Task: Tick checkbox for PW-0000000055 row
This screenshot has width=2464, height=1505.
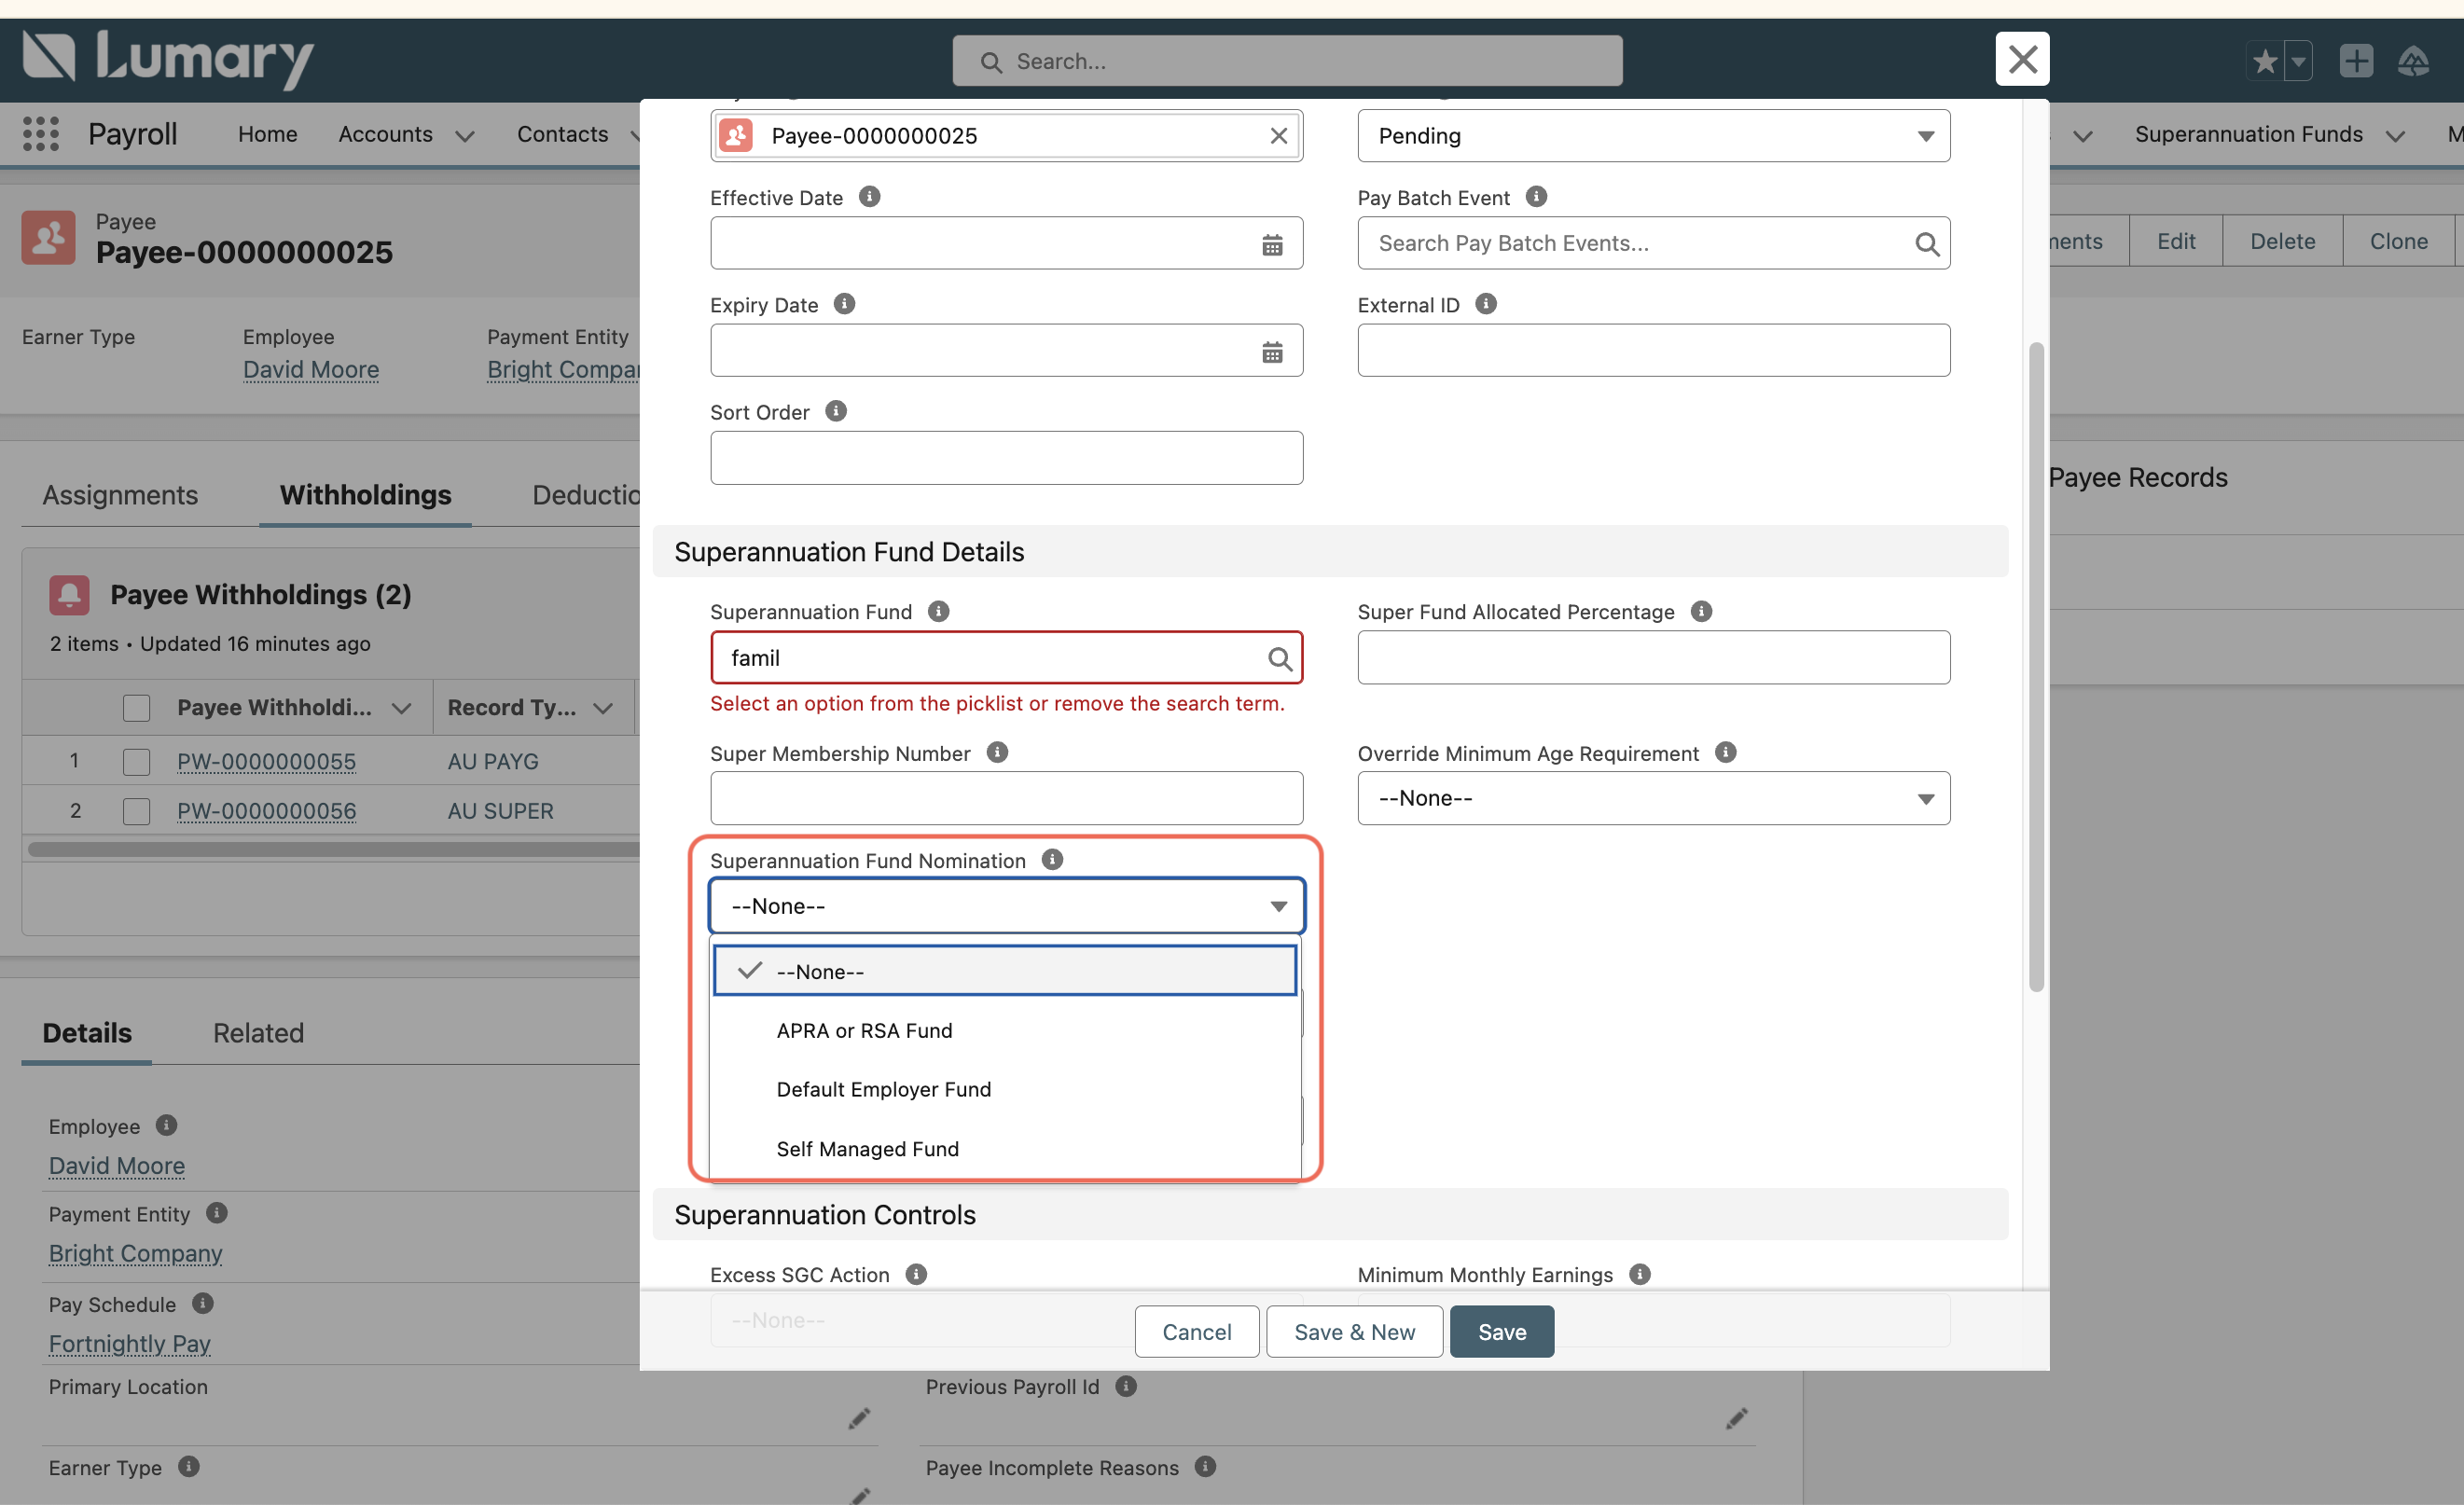Action: [x=136, y=761]
